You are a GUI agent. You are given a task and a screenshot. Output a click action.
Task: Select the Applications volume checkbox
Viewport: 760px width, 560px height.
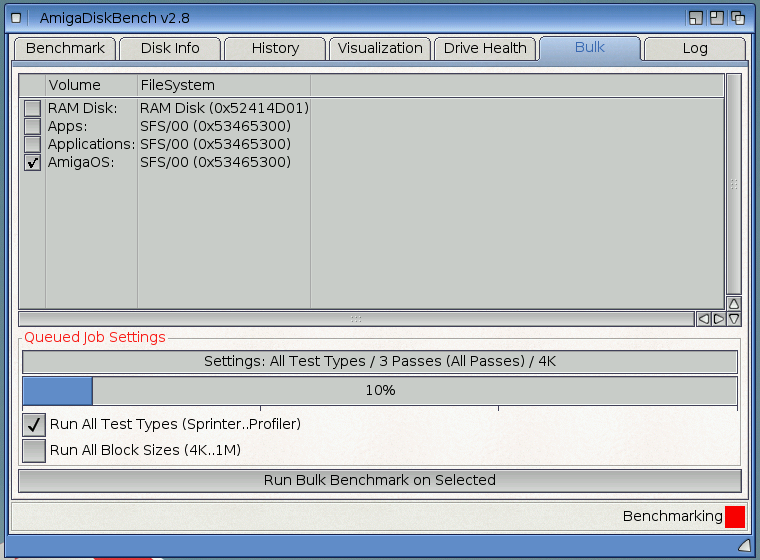tap(33, 144)
